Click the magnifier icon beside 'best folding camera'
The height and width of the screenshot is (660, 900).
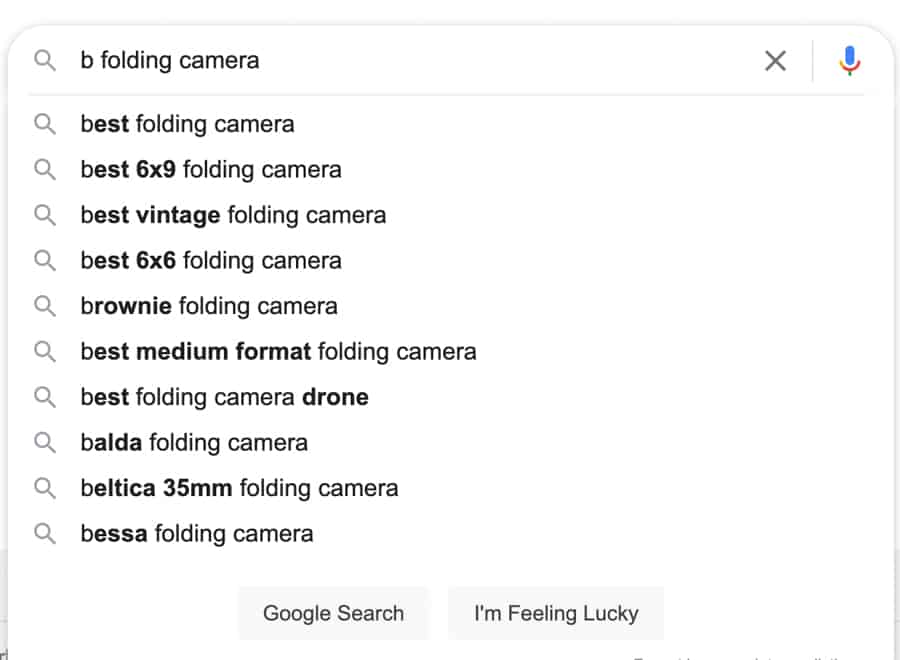coord(45,124)
